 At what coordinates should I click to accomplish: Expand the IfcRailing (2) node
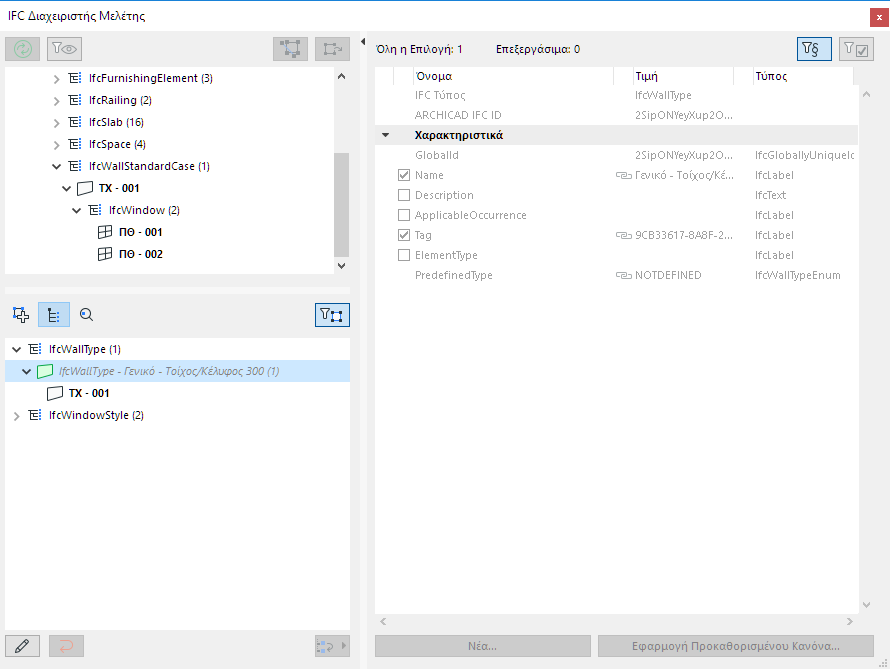(56, 101)
